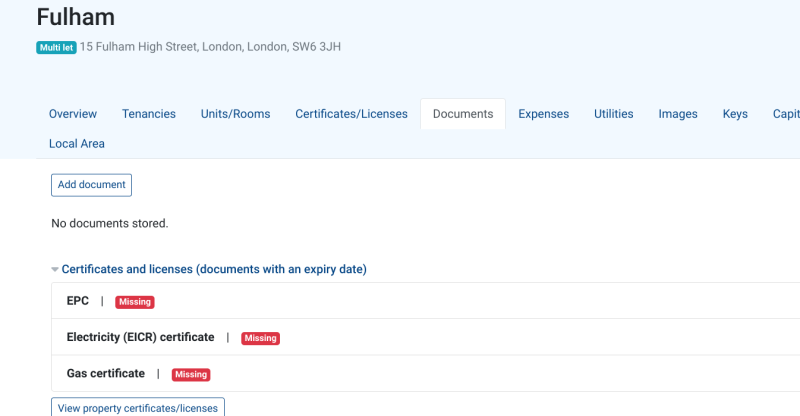This screenshot has width=800, height=416.
Task: Click the Multi let badge
Action: click(56, 47)
